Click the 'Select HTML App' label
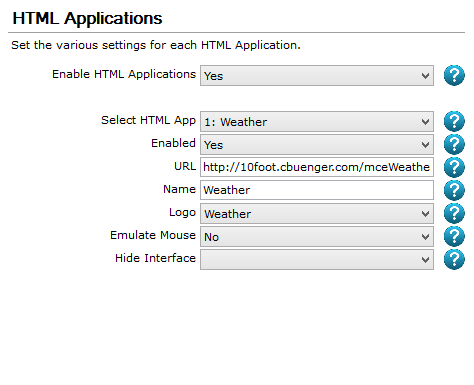Screen dimensions: 474x385 point(148,120)
